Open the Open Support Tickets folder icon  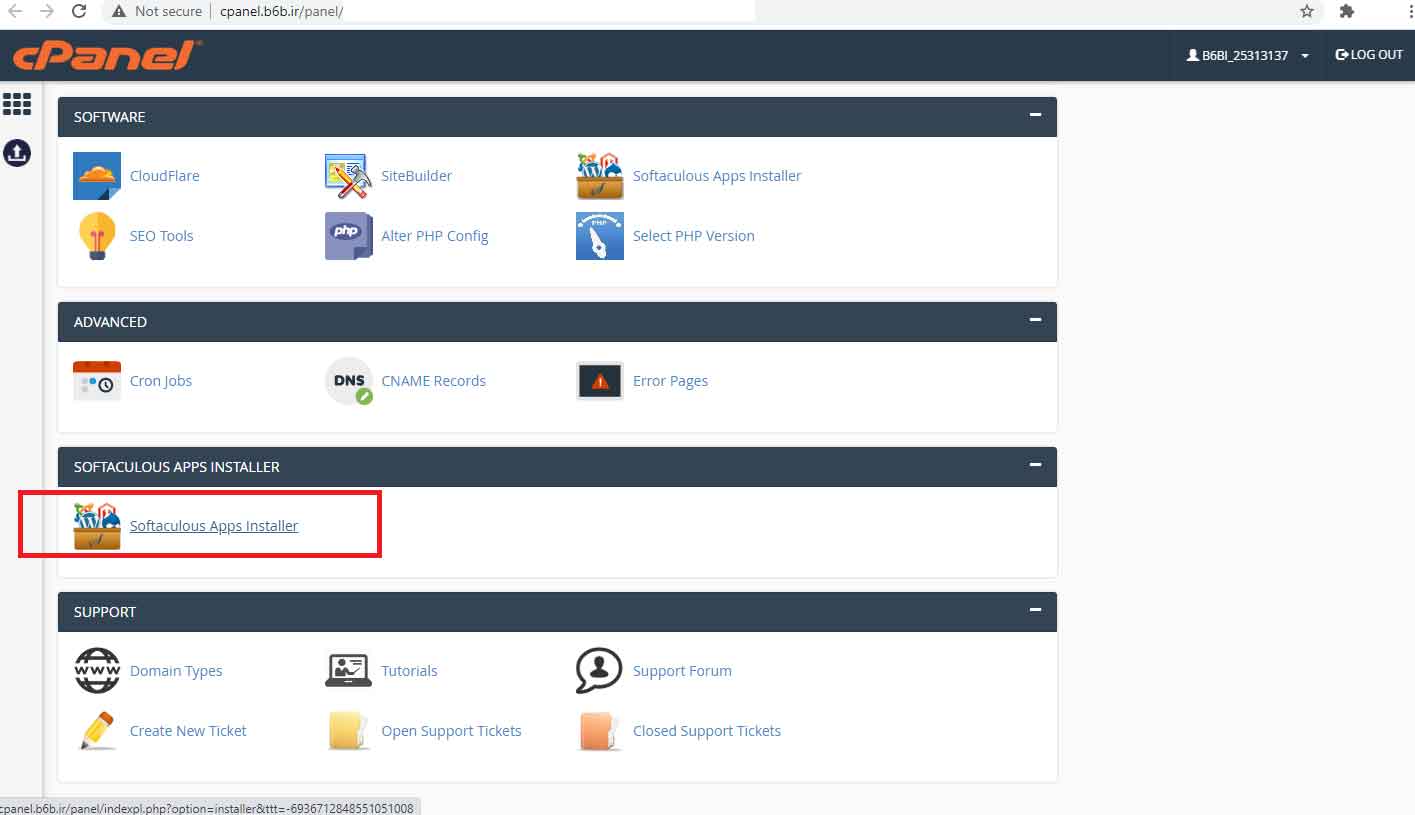coord(349,731)
